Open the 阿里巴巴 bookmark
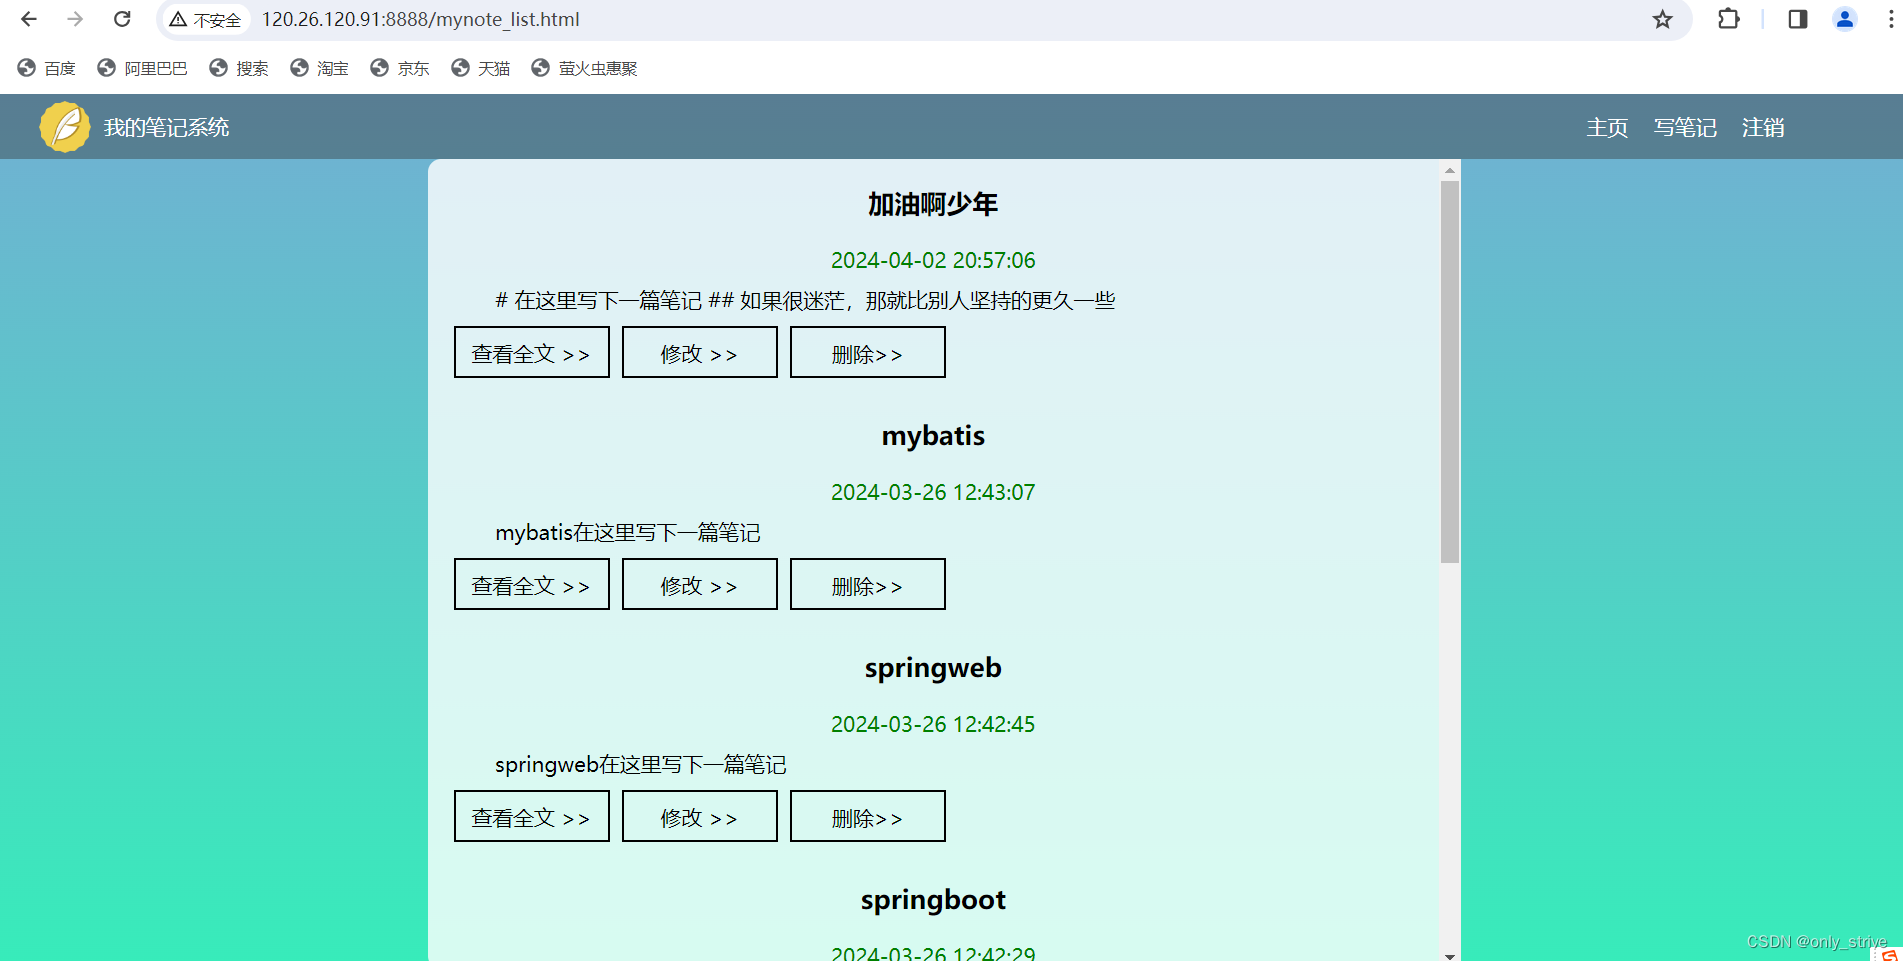Image resolution: width=1903 pixels, height=961 pixels. click(x=142, y=68)
